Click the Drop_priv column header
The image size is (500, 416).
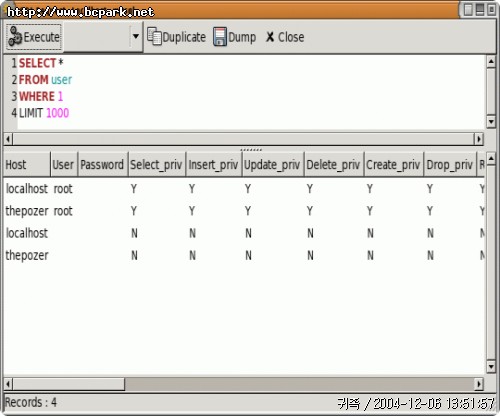click(450, 164)
